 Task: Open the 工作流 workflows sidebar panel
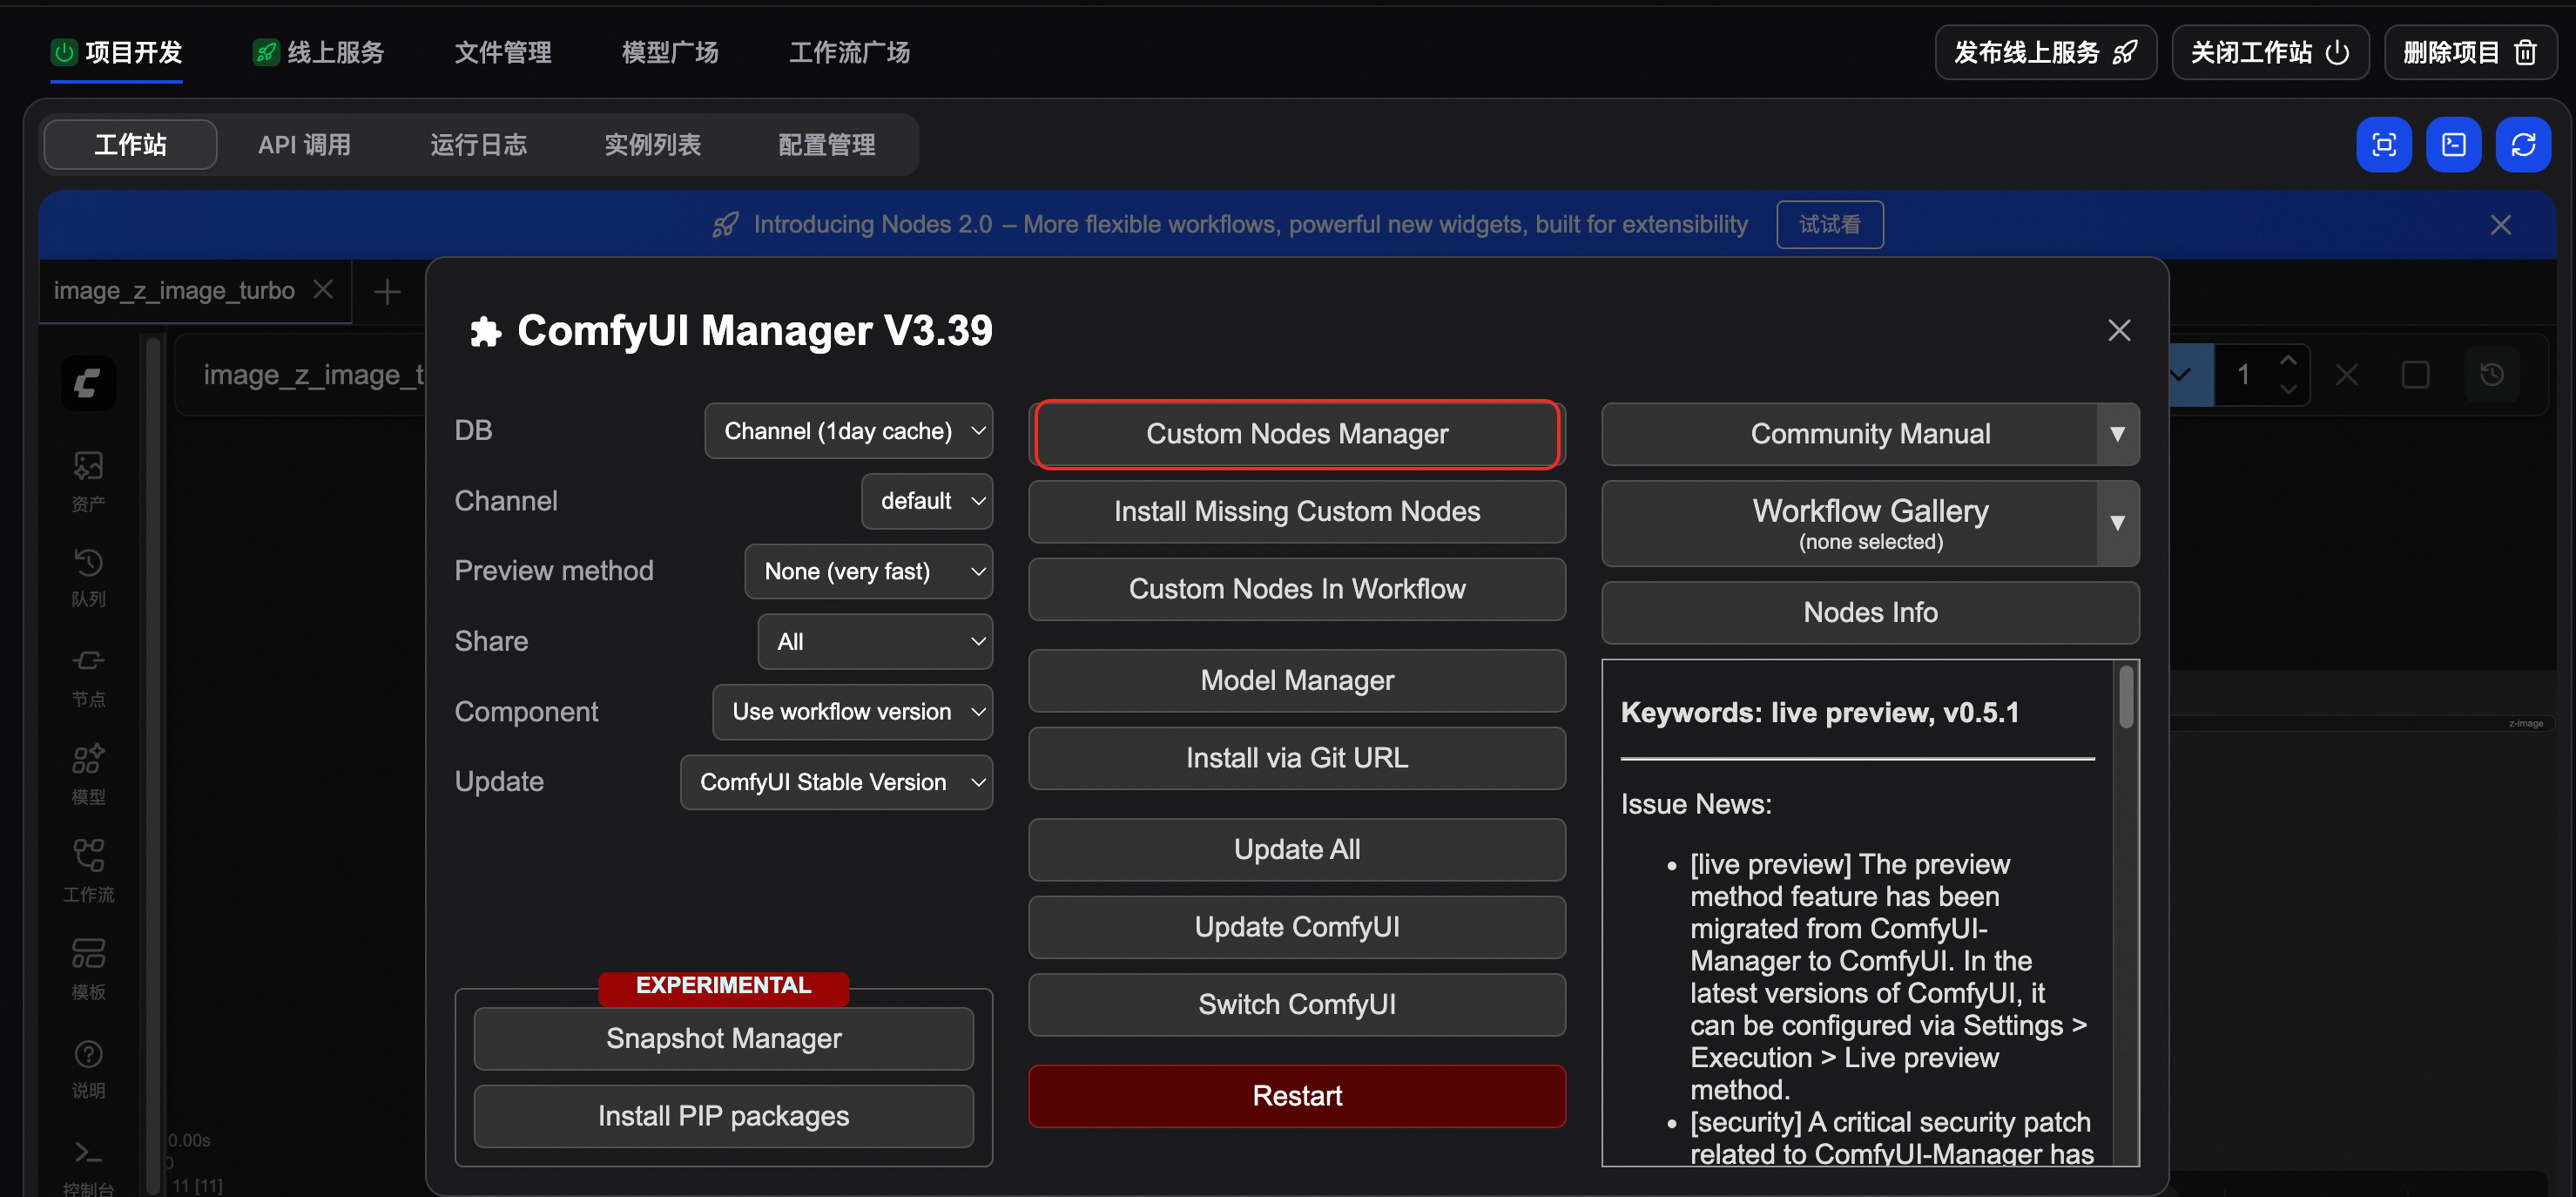(x=88, y=872)
